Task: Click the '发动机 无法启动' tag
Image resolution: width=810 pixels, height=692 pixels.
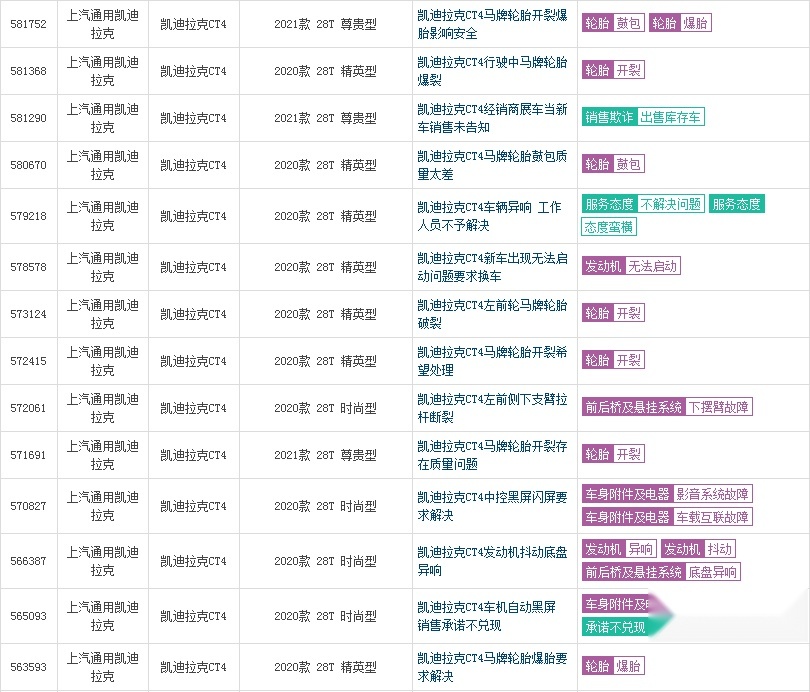Action: coord(631,266)
